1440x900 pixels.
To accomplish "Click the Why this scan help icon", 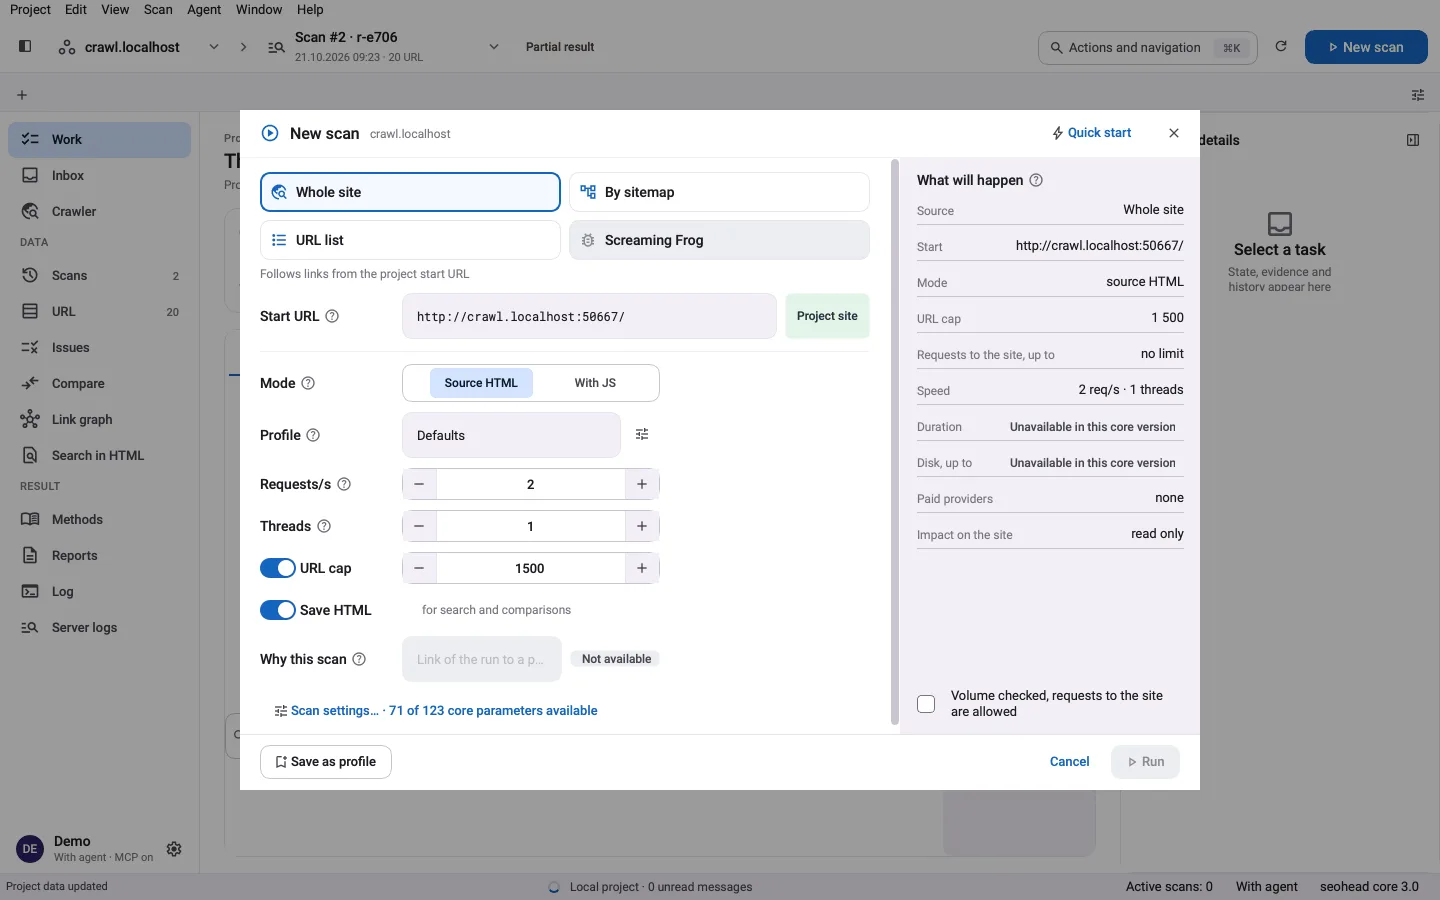I will 359,659.
